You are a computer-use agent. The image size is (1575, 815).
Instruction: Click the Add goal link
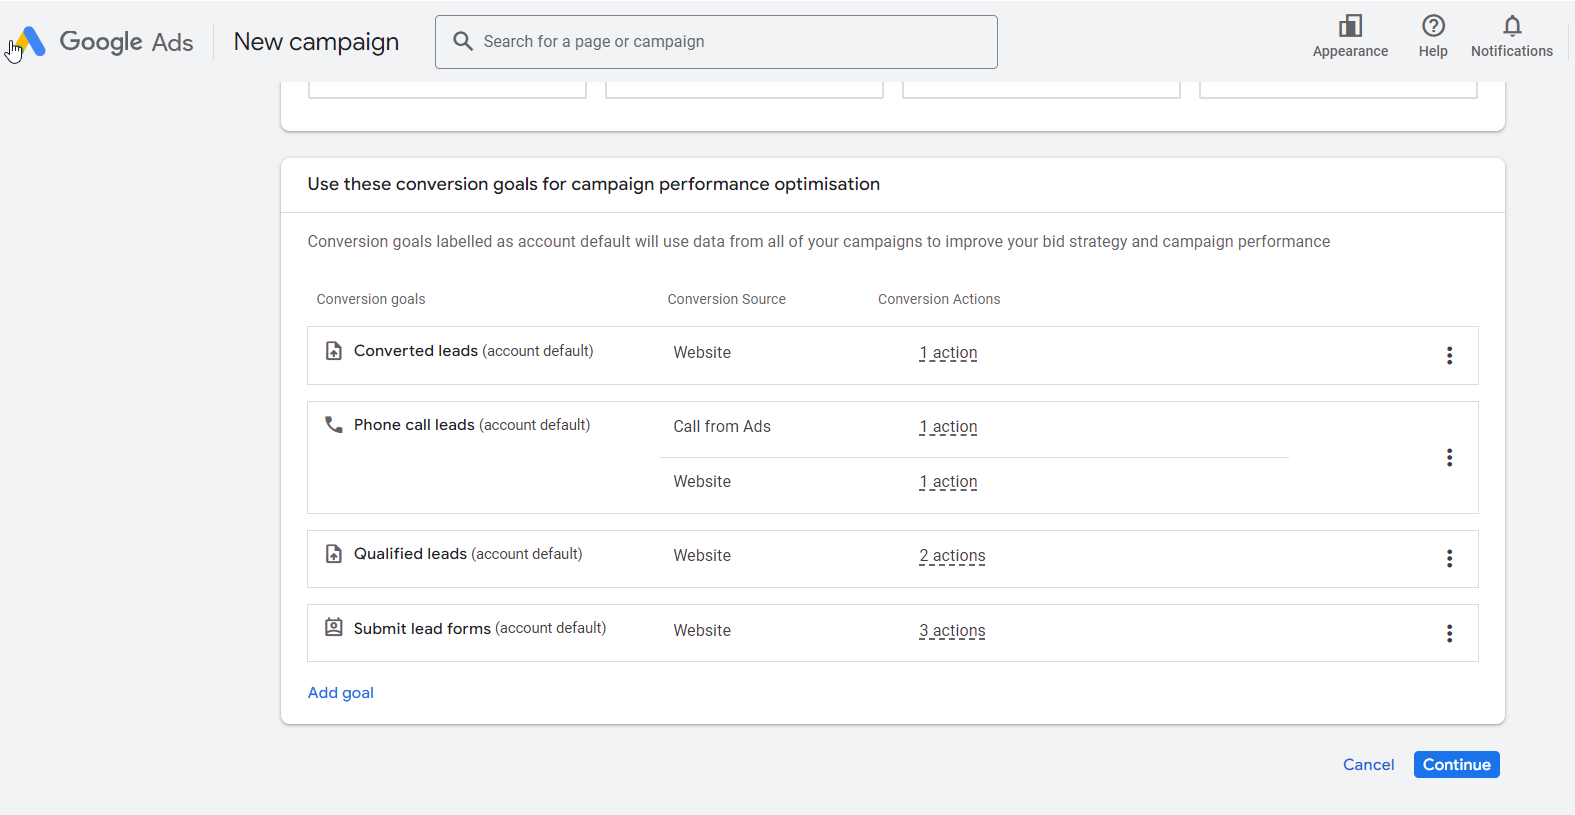[341, 693]
